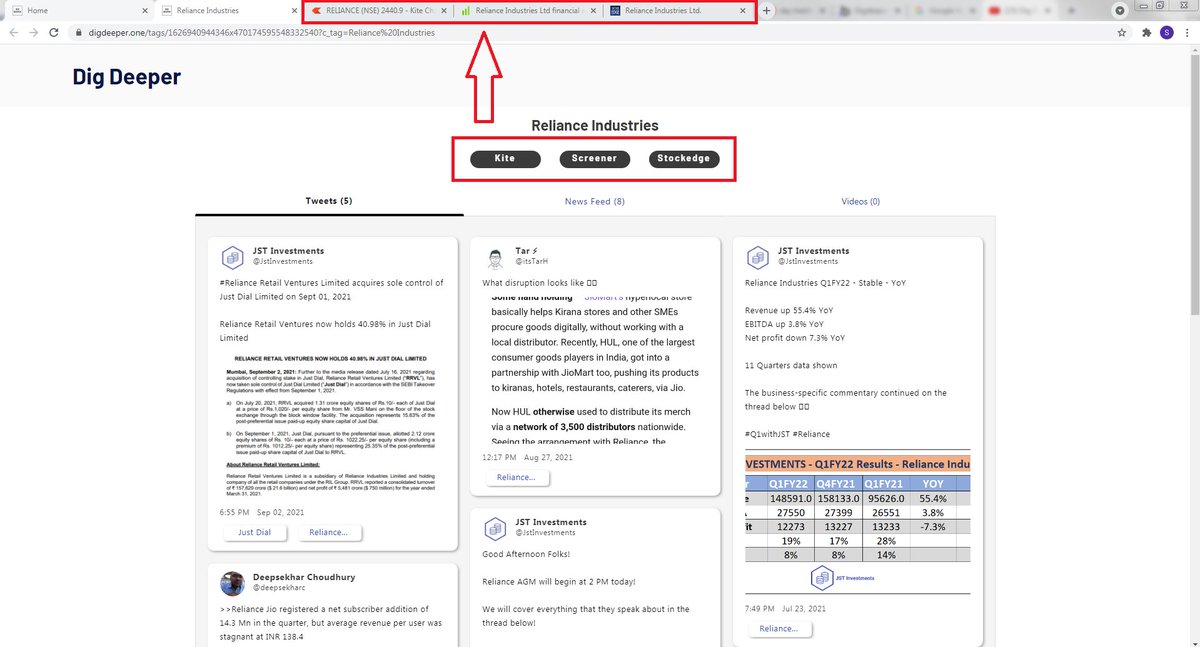
Task: Close the Reliance Industries Ltd financial tab
Action: [594, 10]
